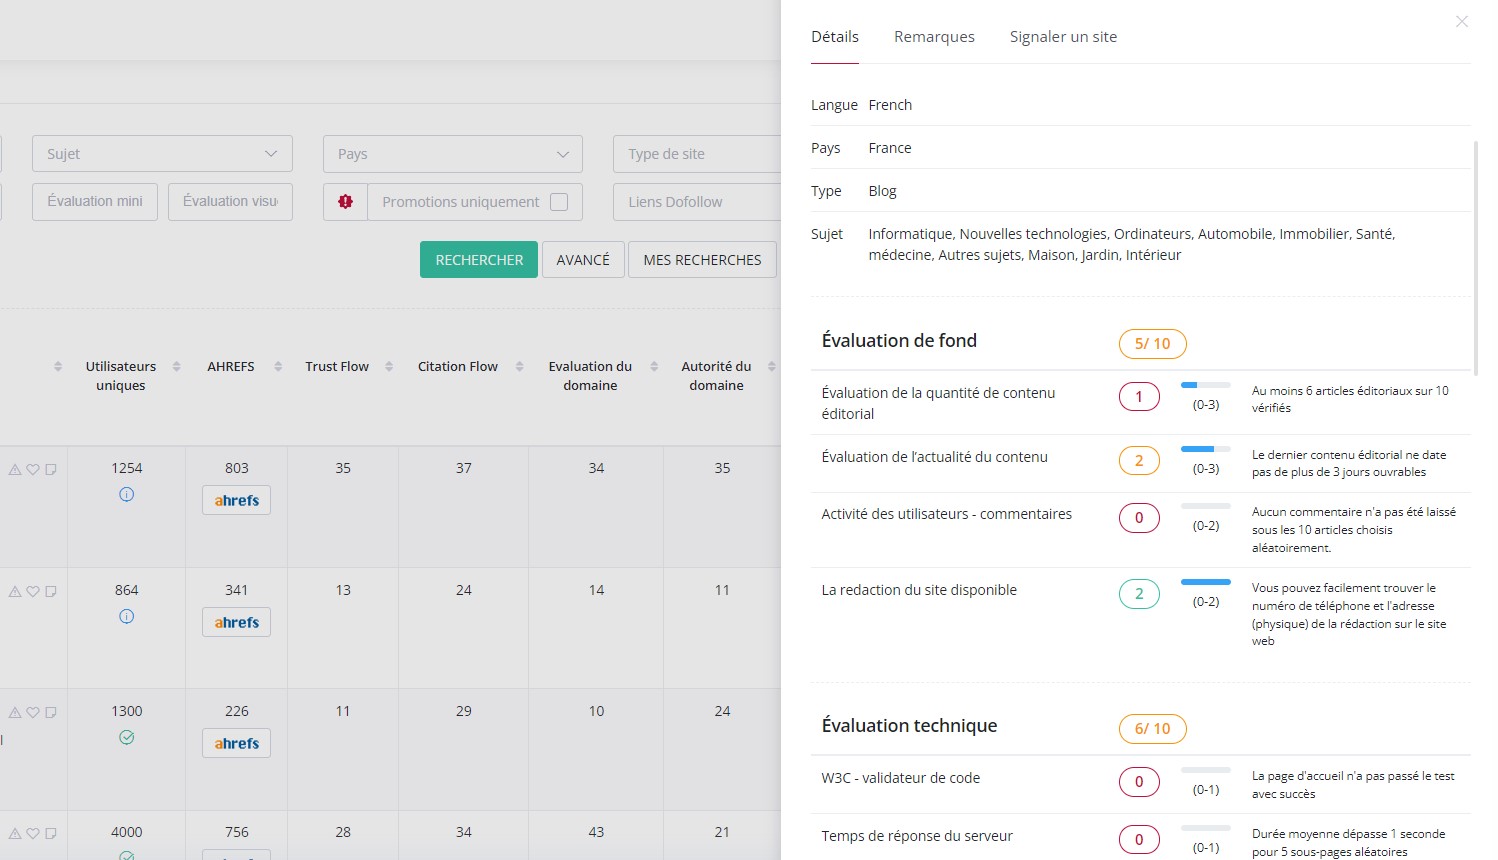Open the note icon in the 864 row
Viewport: 1498px width, 860px height.
pos(50,591)
